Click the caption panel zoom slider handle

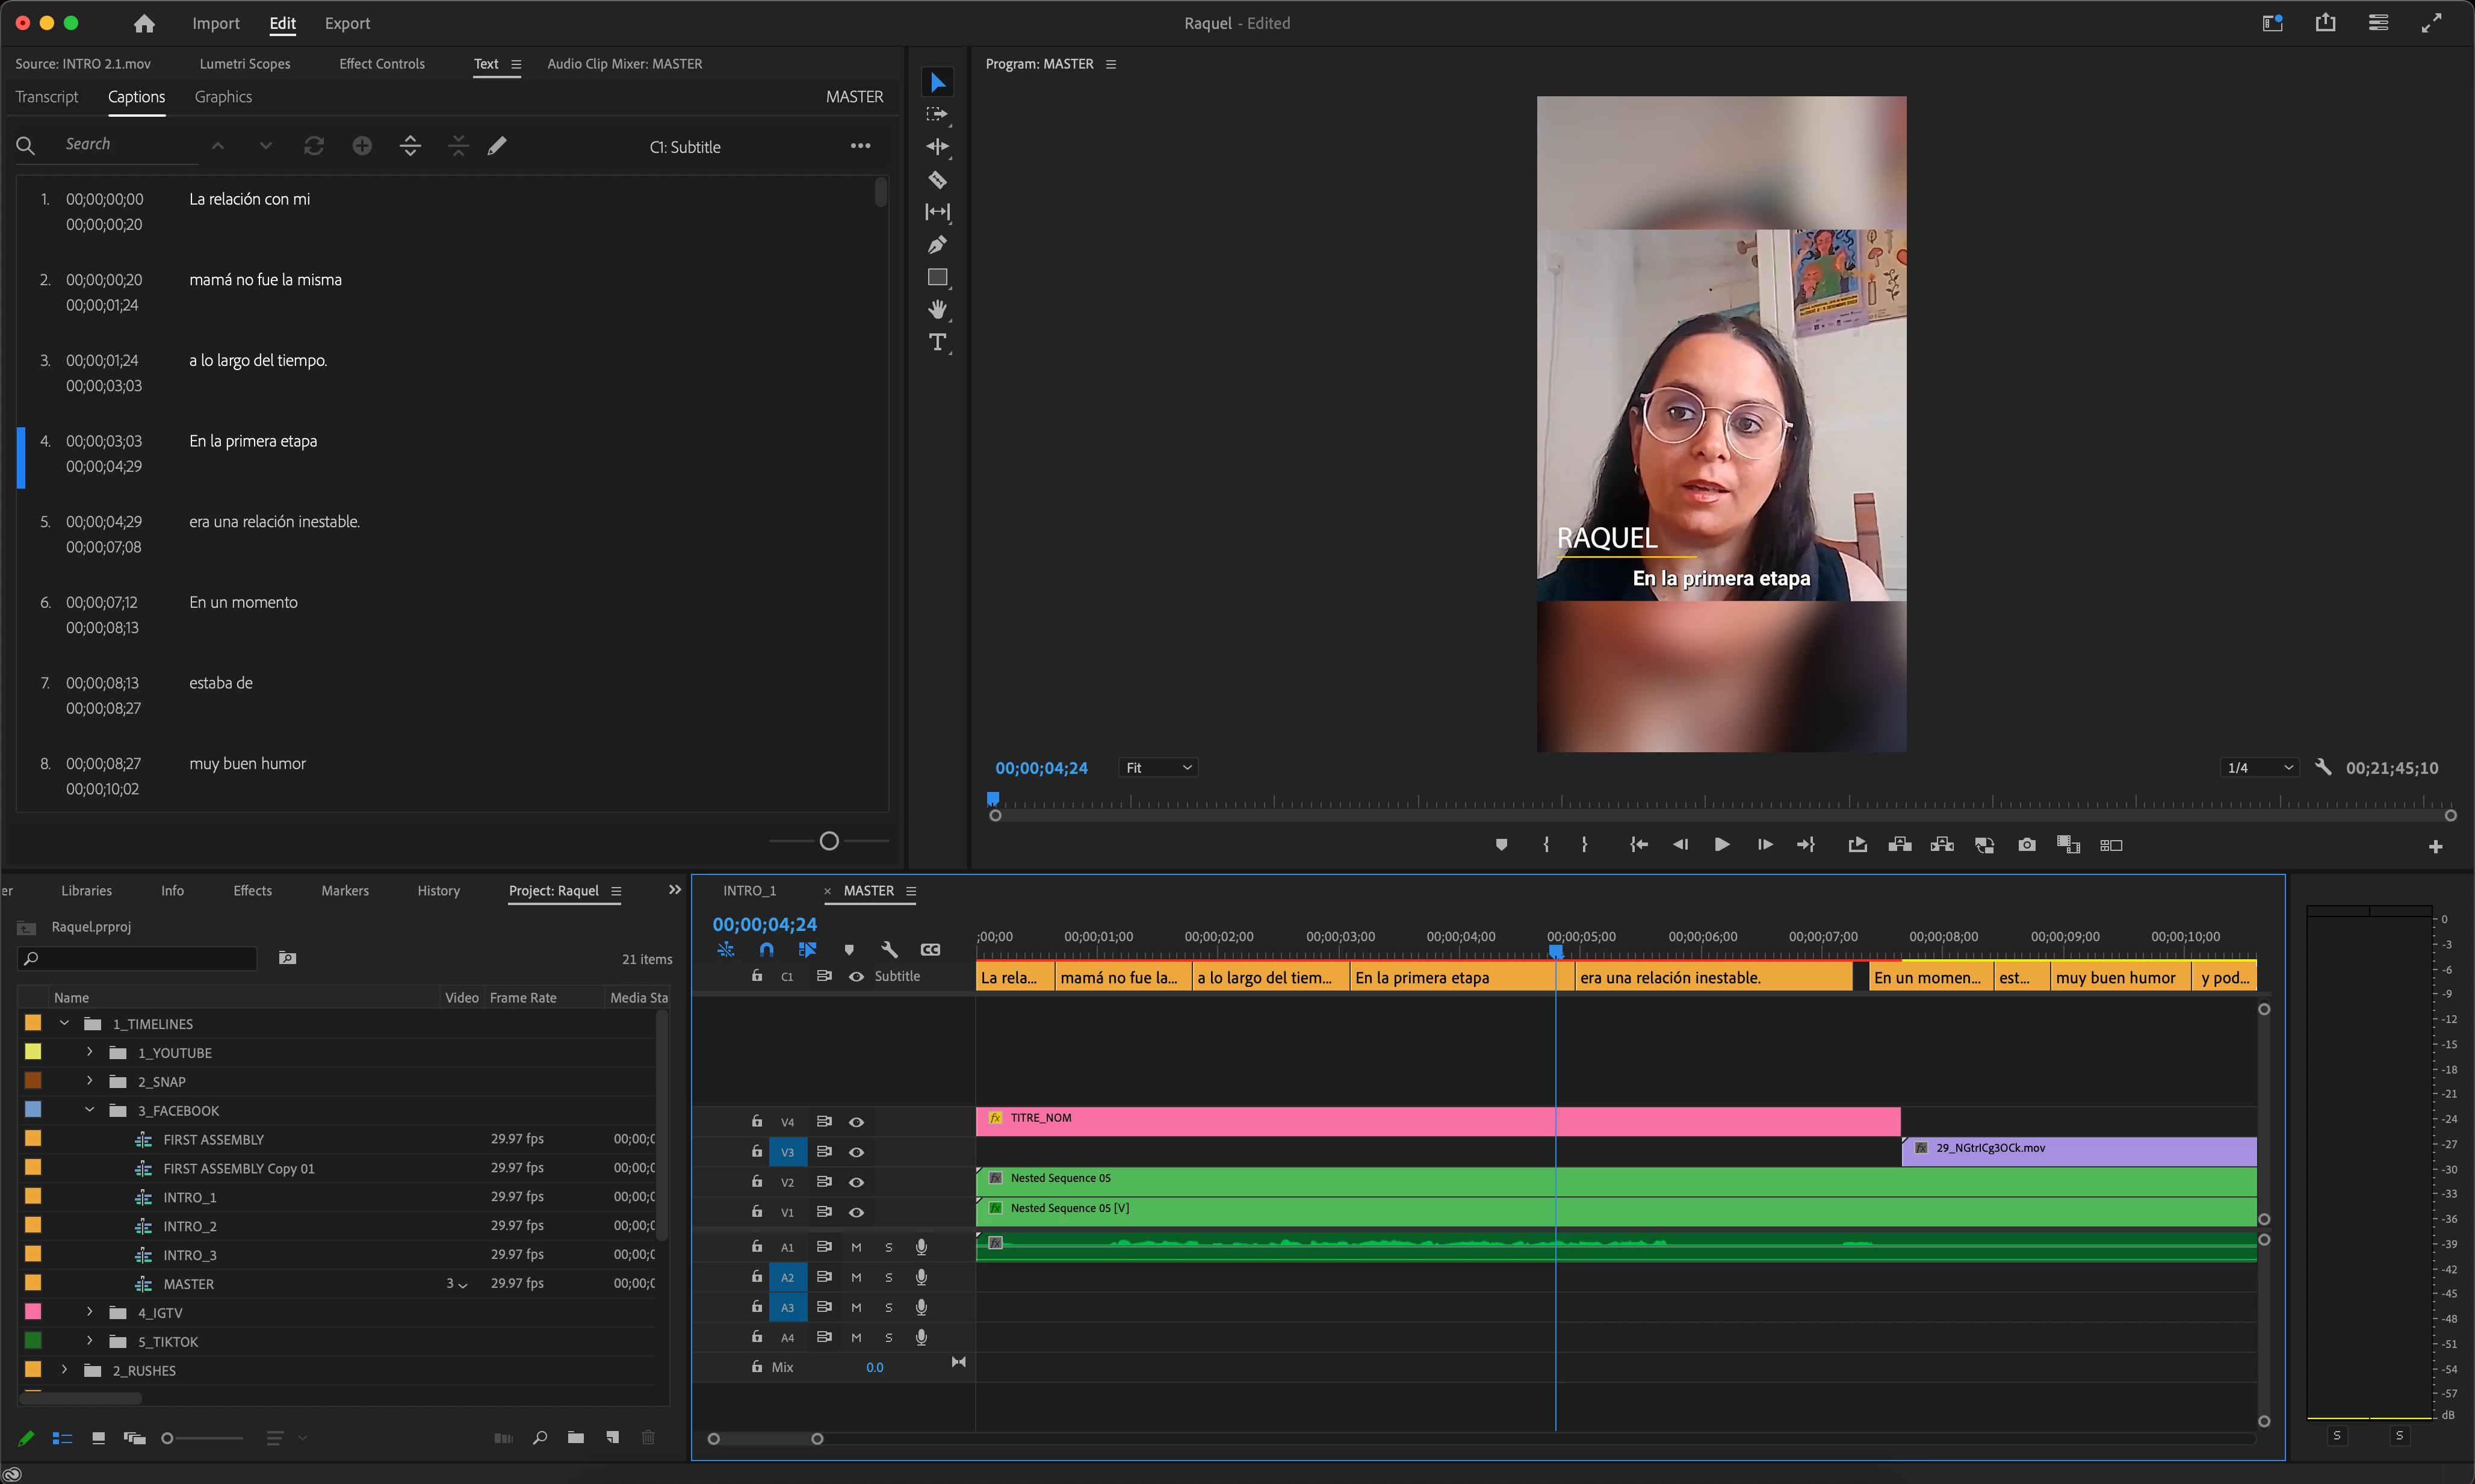click(828, 841)
